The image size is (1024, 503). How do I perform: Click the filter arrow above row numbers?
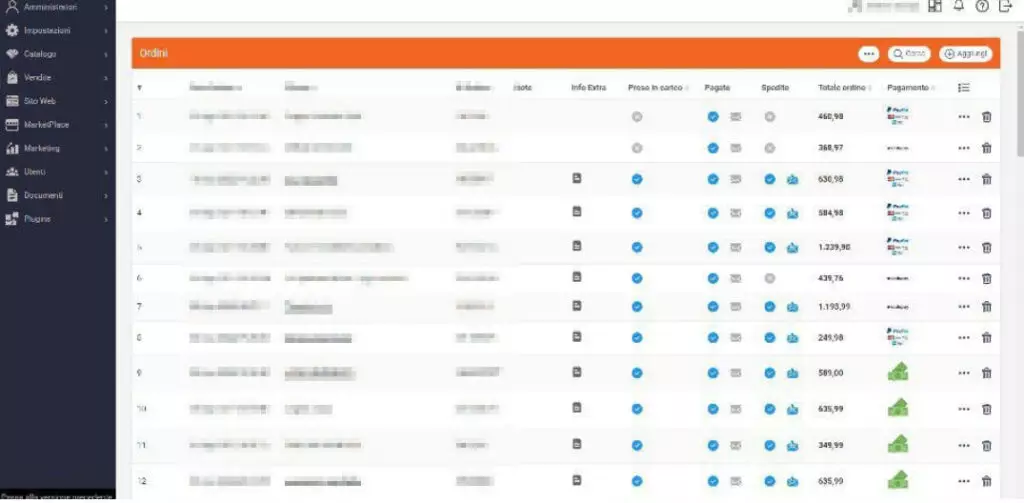tap(140, 88)
